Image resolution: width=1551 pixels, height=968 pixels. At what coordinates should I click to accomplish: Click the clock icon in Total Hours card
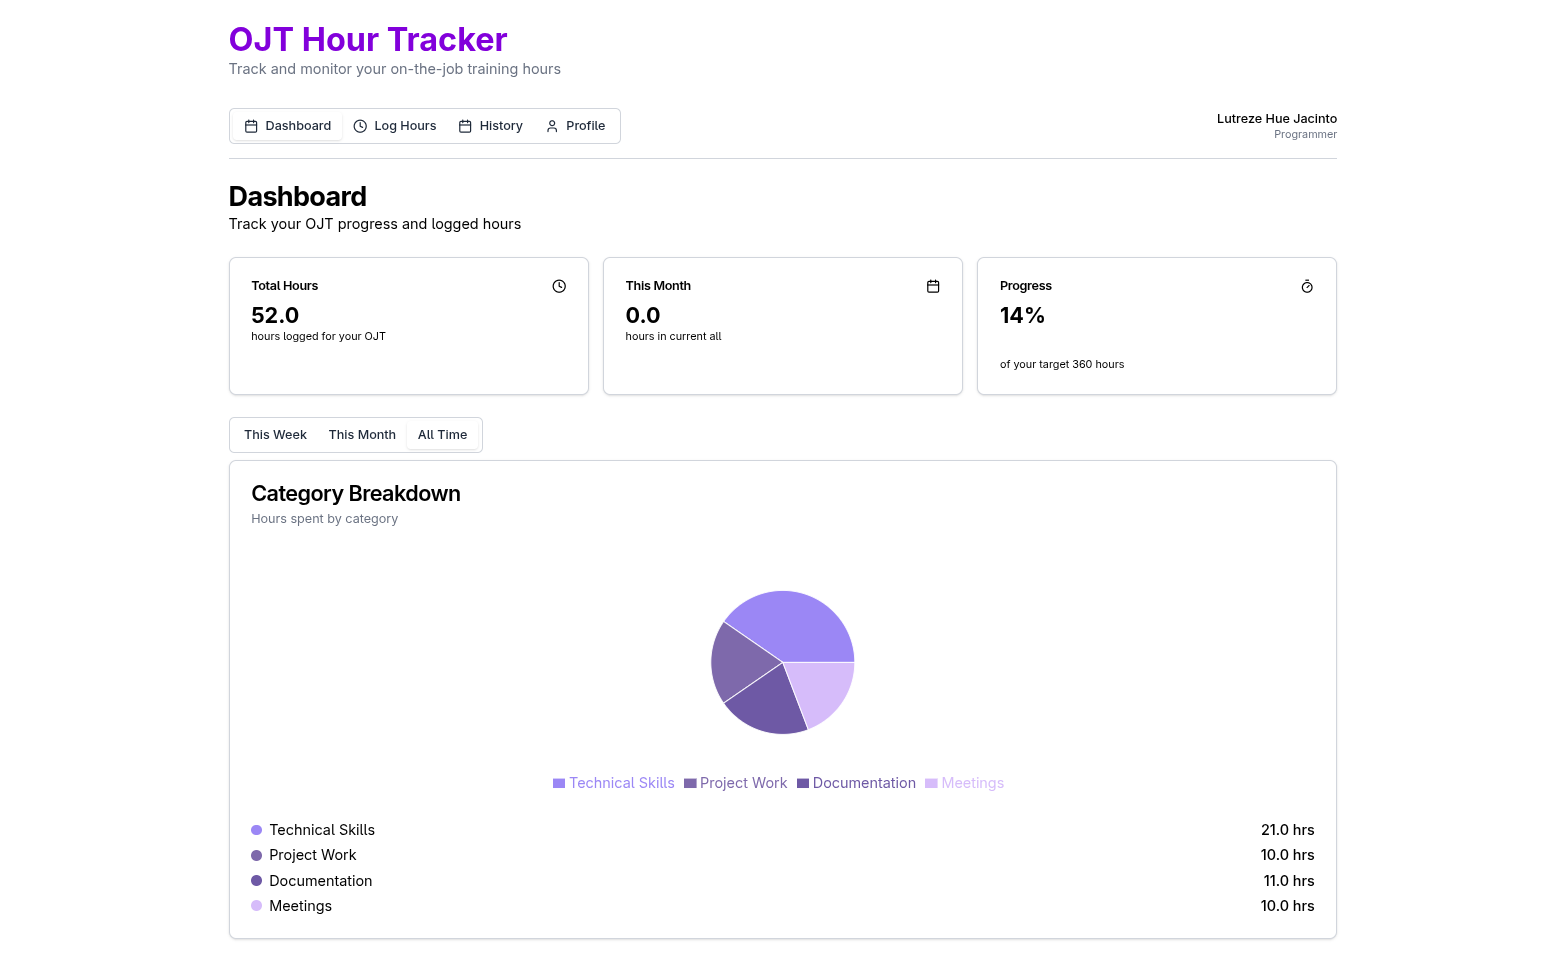coord(559,286)
